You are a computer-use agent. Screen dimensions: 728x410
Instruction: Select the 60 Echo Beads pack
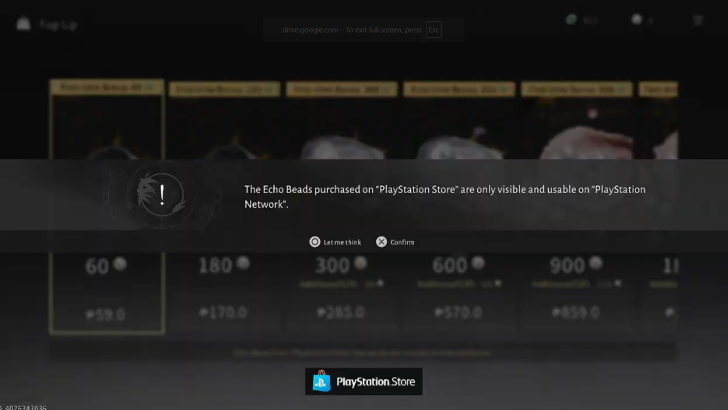click(107, 207)
